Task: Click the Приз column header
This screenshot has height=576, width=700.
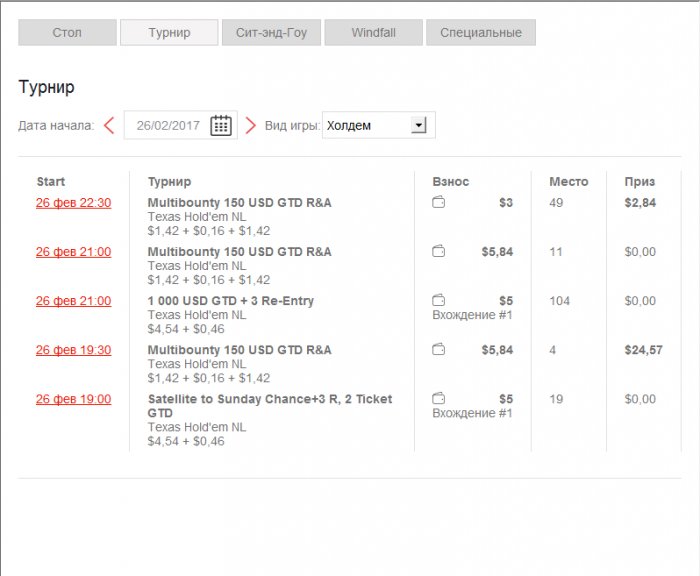Action: click(x=639, y=182)
